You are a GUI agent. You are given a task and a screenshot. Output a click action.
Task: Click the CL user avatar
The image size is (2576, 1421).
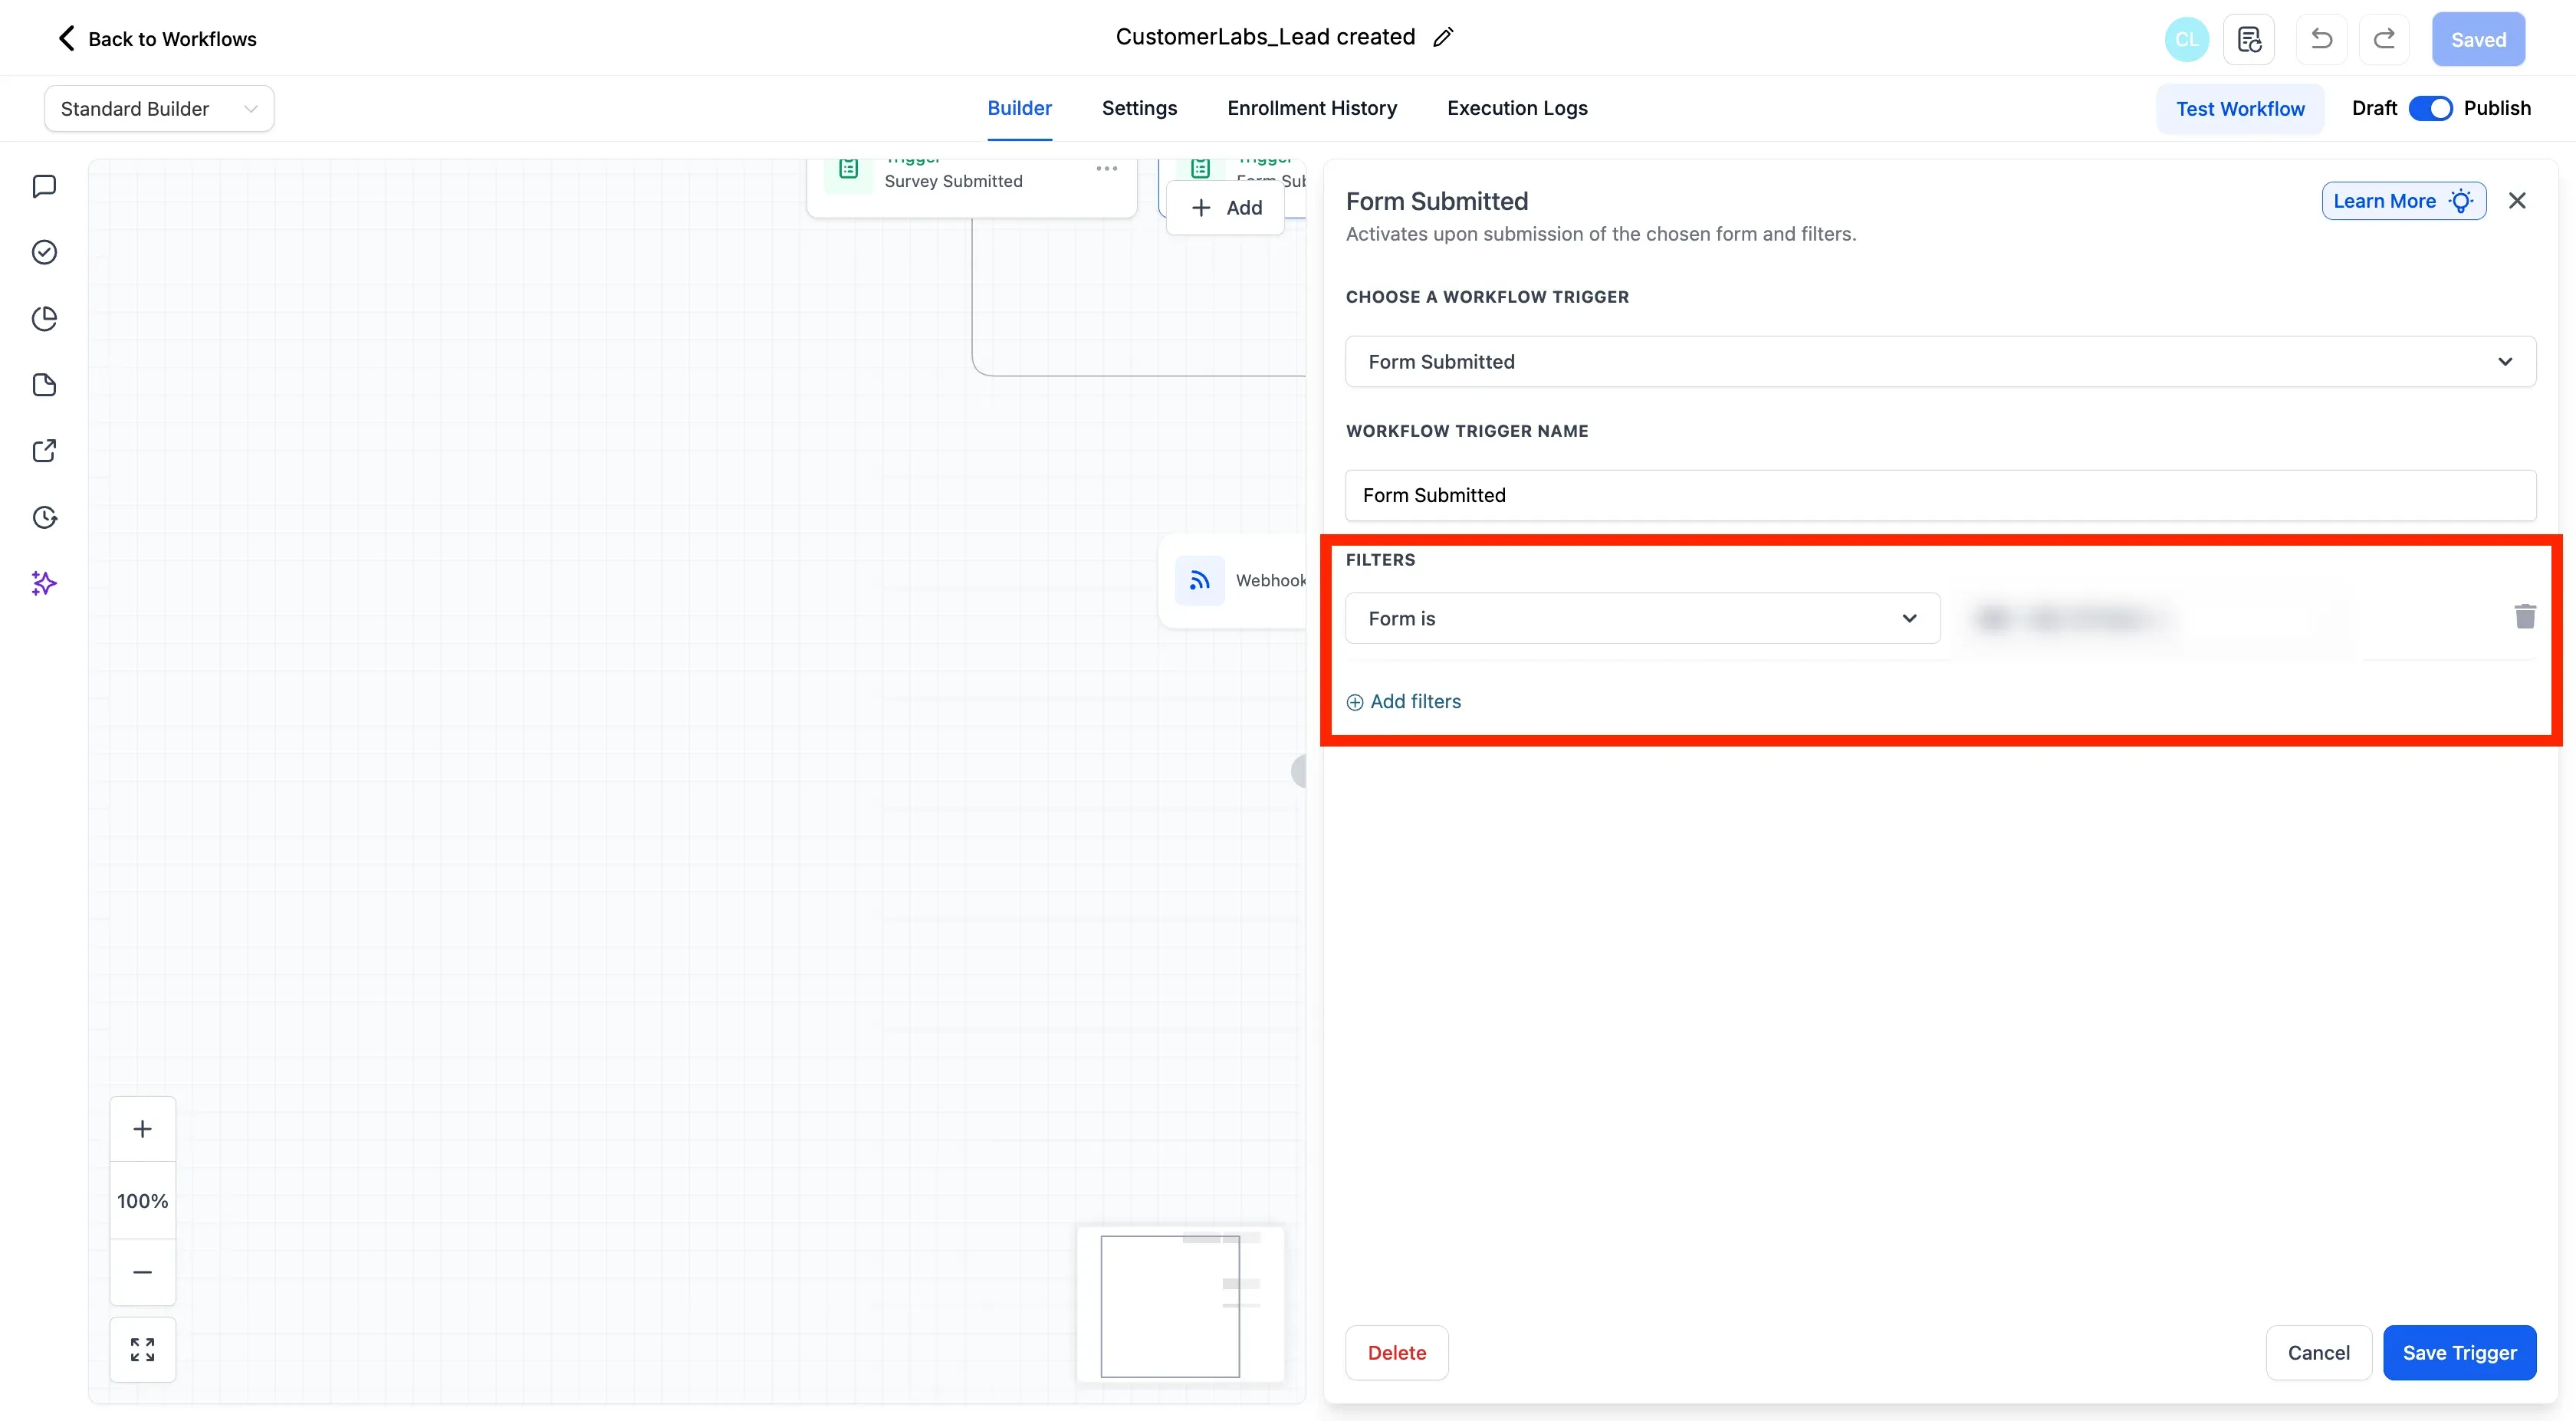[x=2187, y=40]
